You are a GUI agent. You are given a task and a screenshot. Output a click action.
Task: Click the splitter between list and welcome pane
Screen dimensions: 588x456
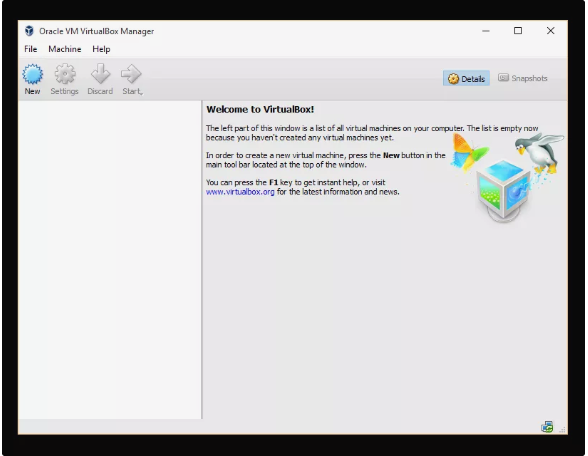202,260
